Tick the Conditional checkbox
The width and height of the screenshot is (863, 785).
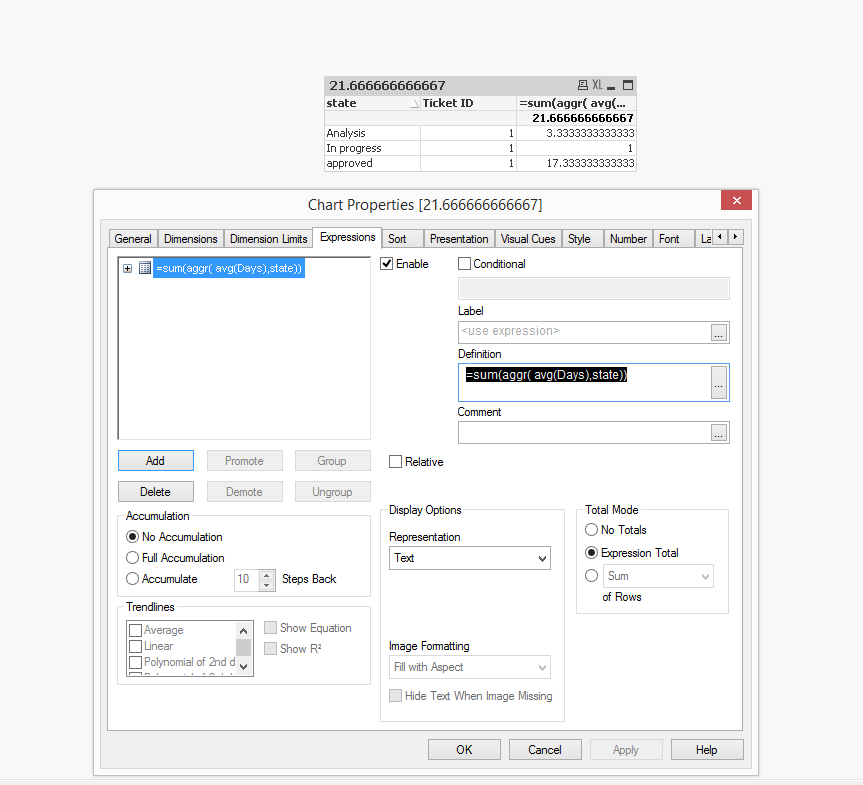point(464,264)
